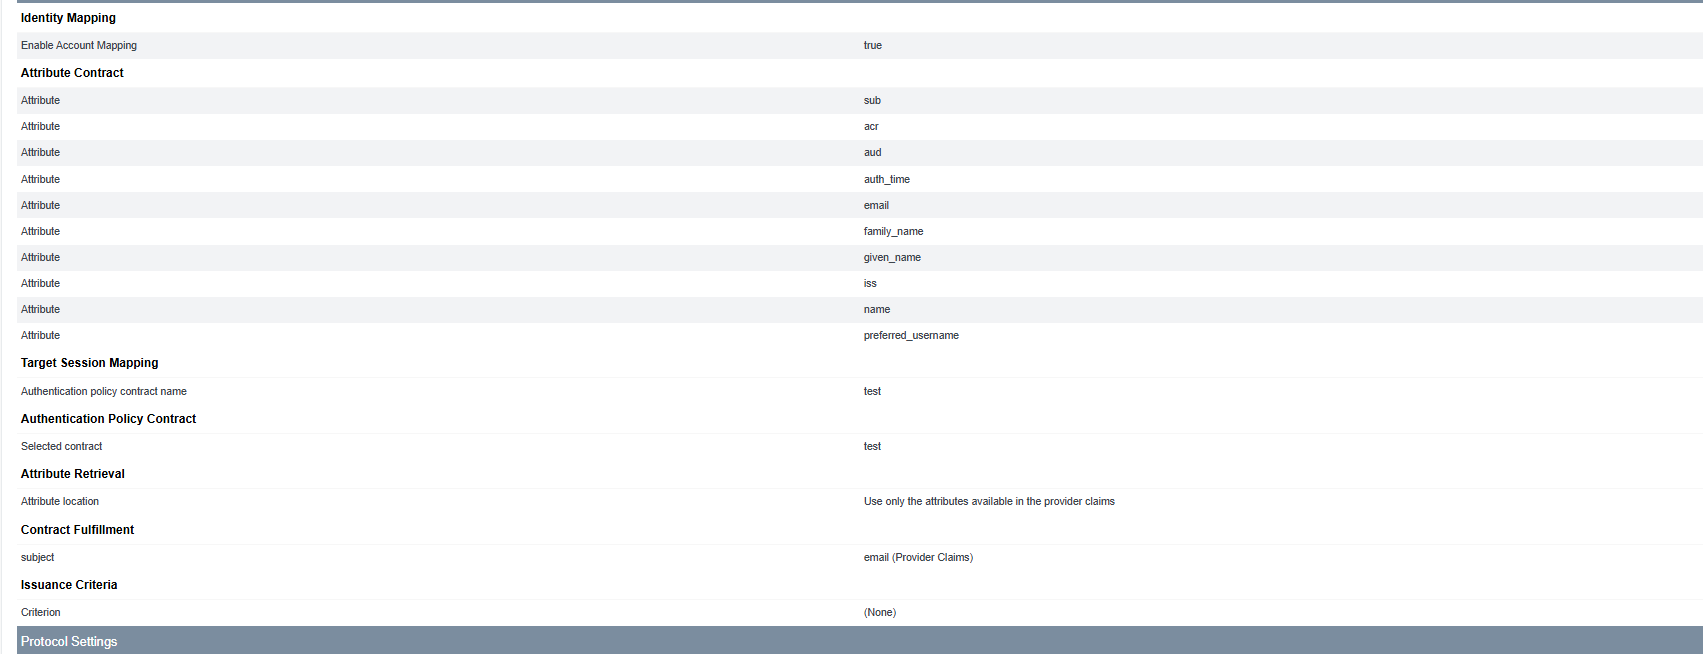Select the 'sub' attribute value

point(872,100)
